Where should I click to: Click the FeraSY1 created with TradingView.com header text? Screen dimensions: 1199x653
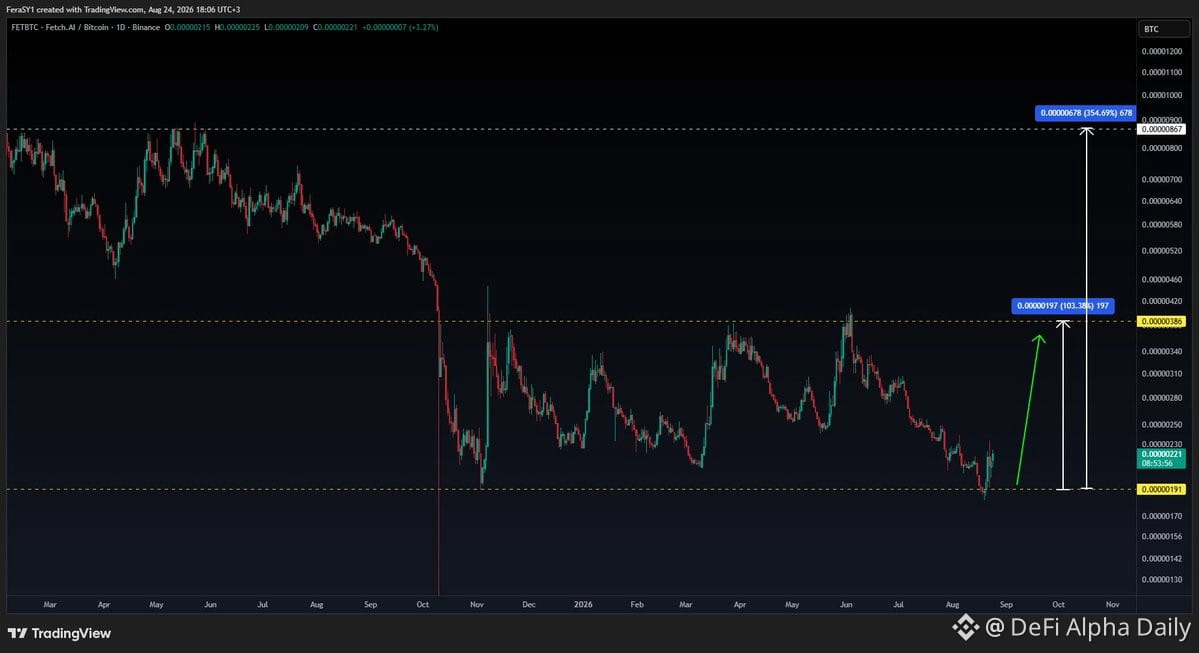[x=123, y=10]
